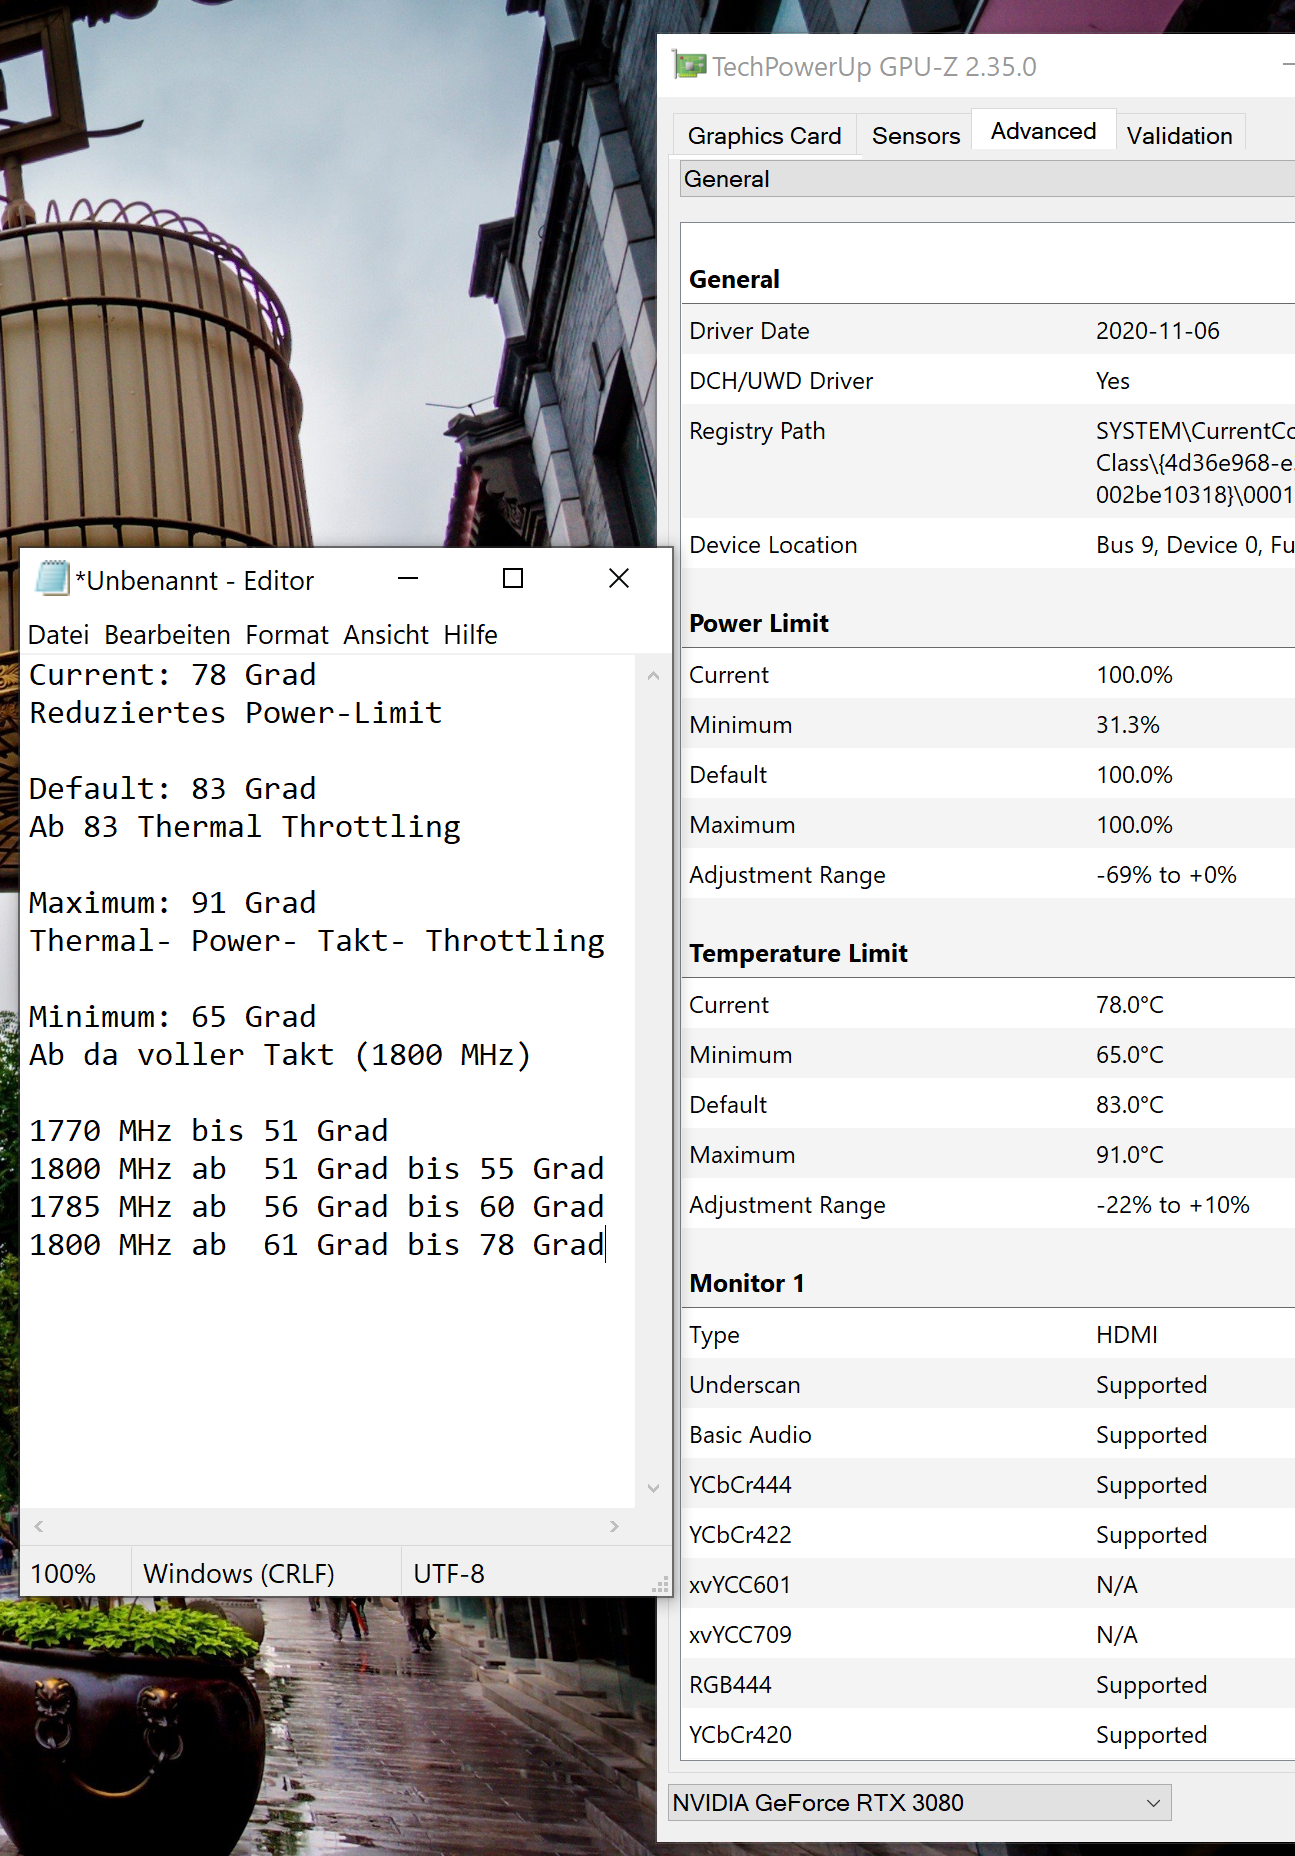Click the resize grip at Editor's corner

(x=660, y=1584)
